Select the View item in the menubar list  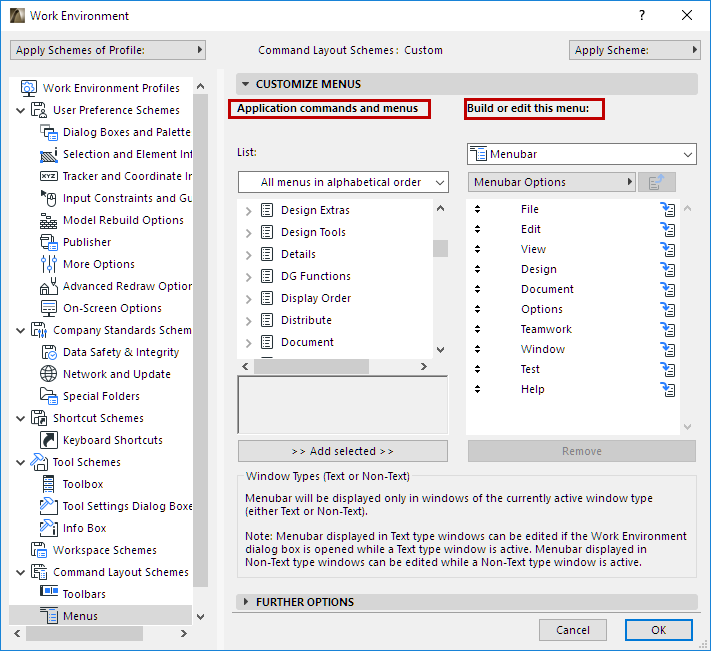[x=533, y=249]
